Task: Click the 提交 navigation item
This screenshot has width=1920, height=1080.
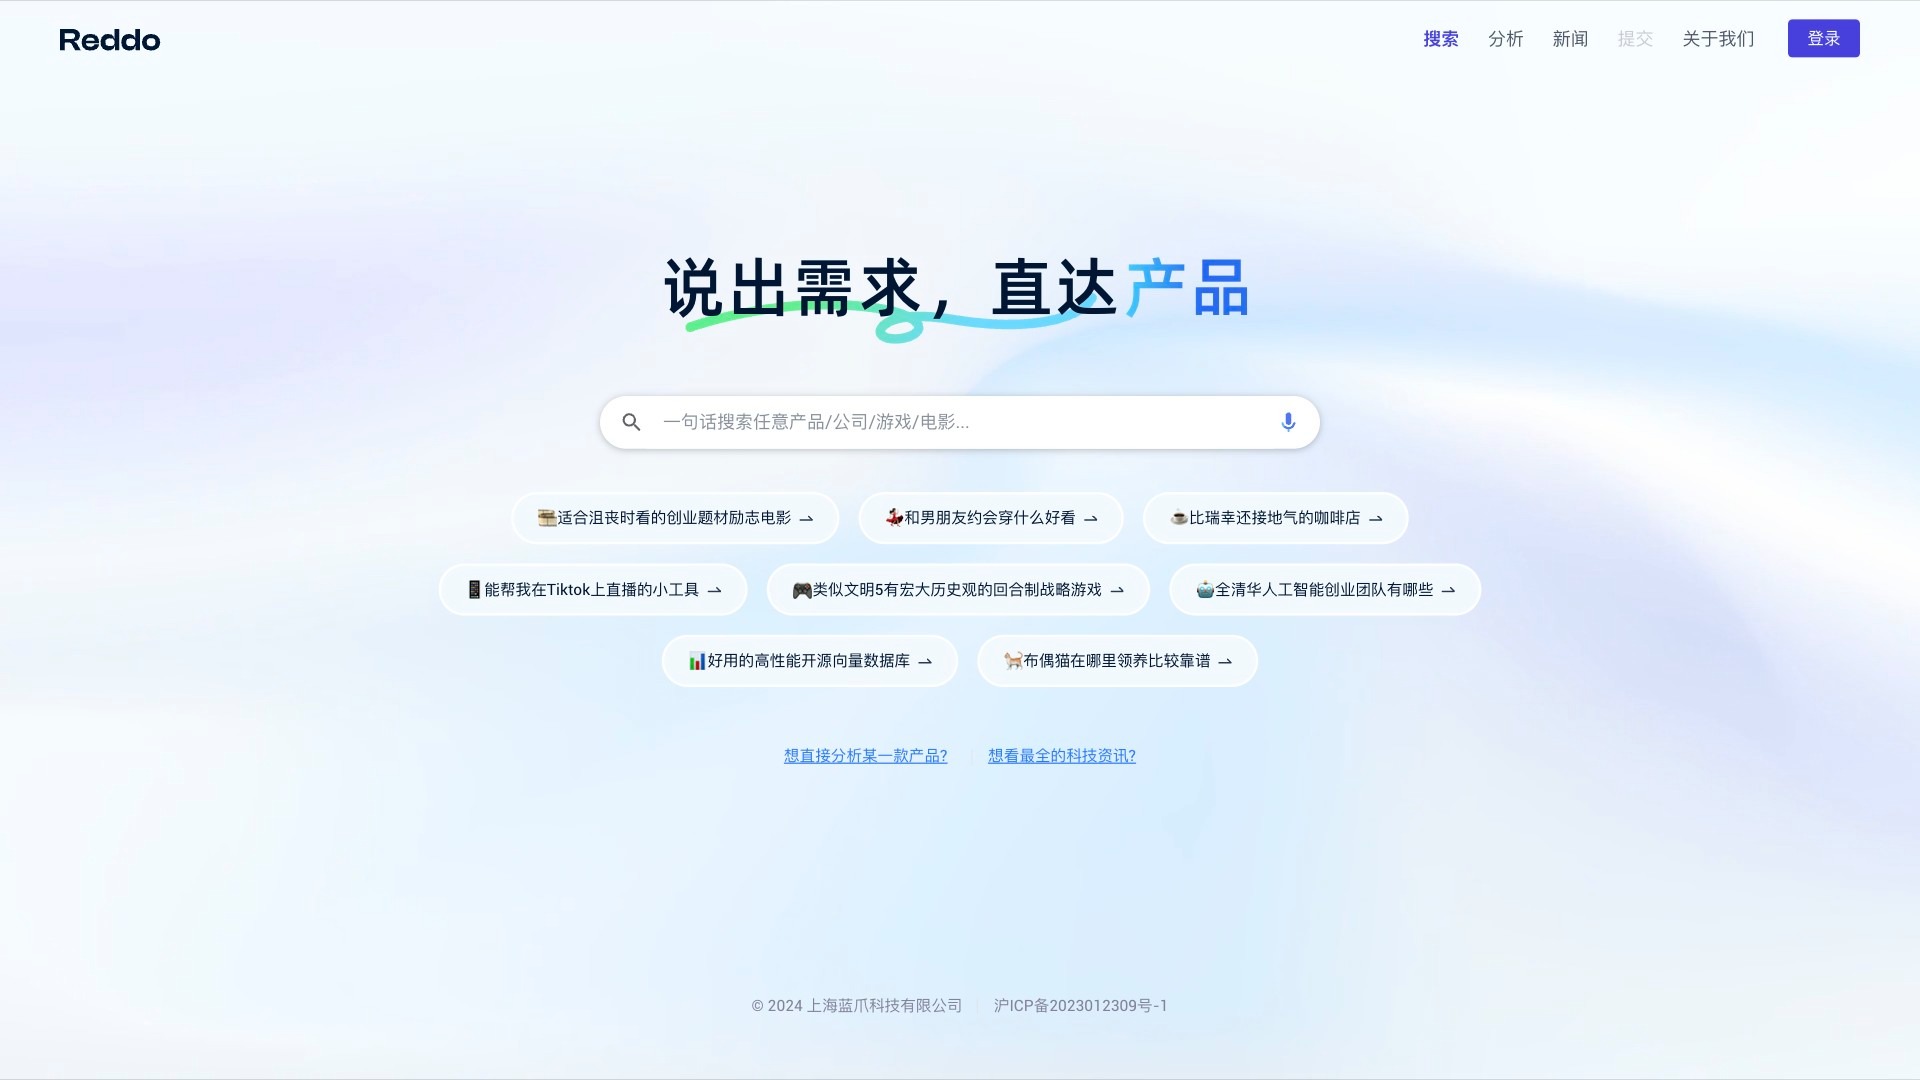Action: coord(1635,38)
